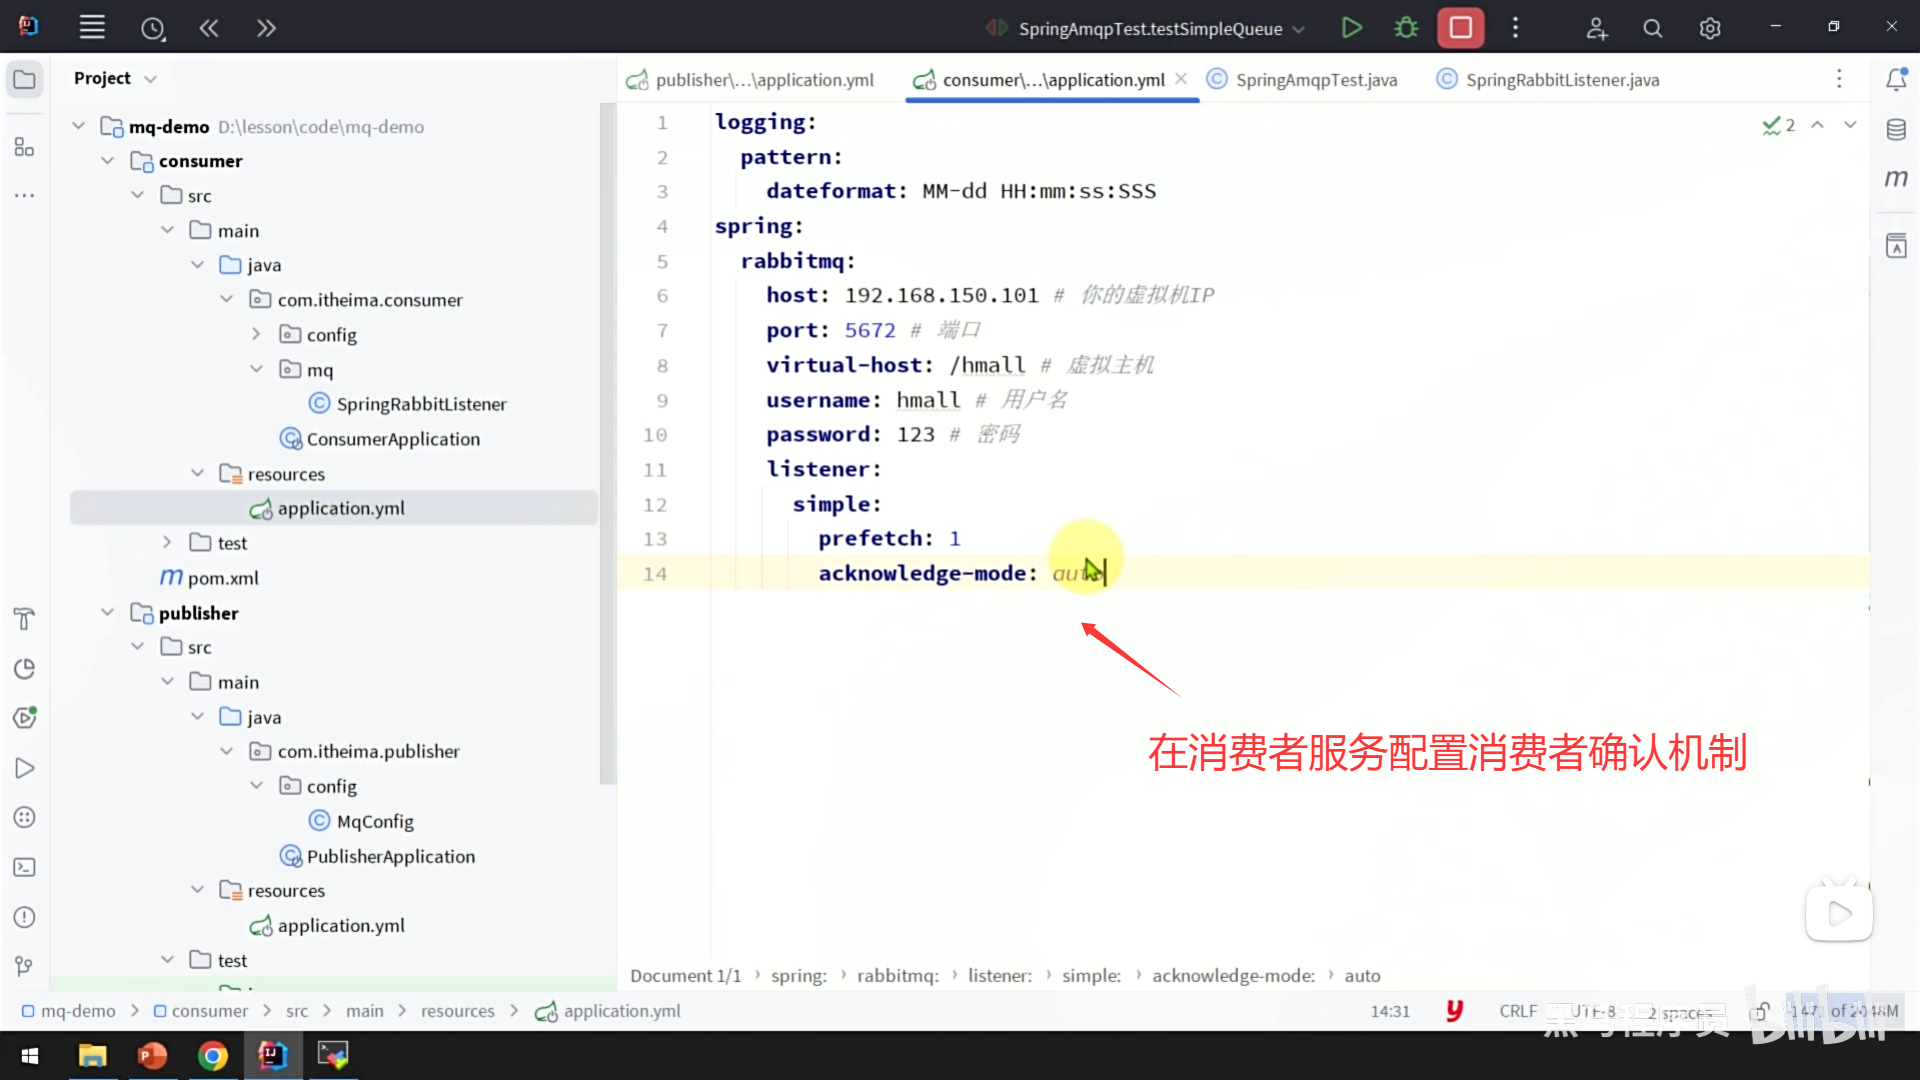Open main hamburger menu

pyautogui.click(x=92, y=28)
